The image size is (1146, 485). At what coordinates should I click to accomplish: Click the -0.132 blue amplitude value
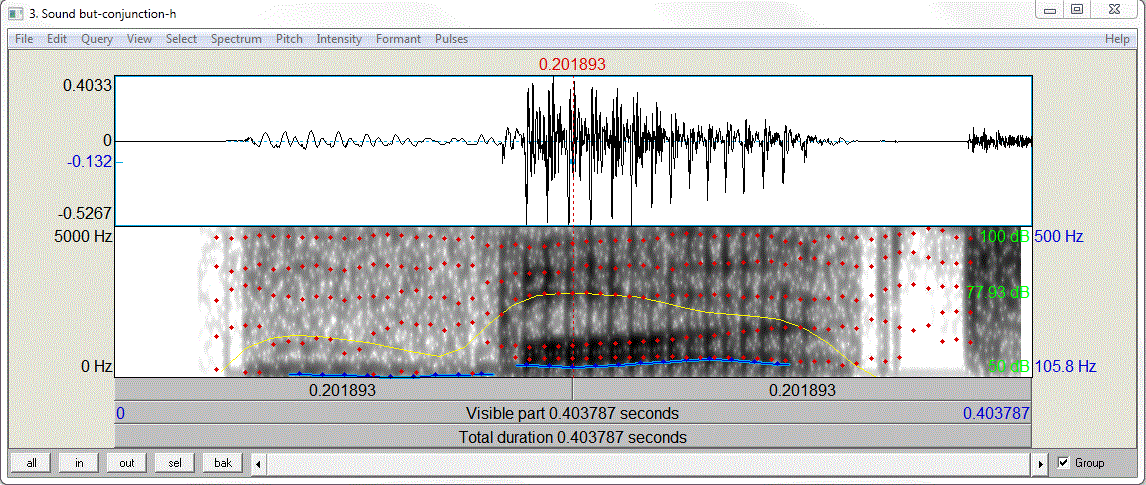click(89, 161)
